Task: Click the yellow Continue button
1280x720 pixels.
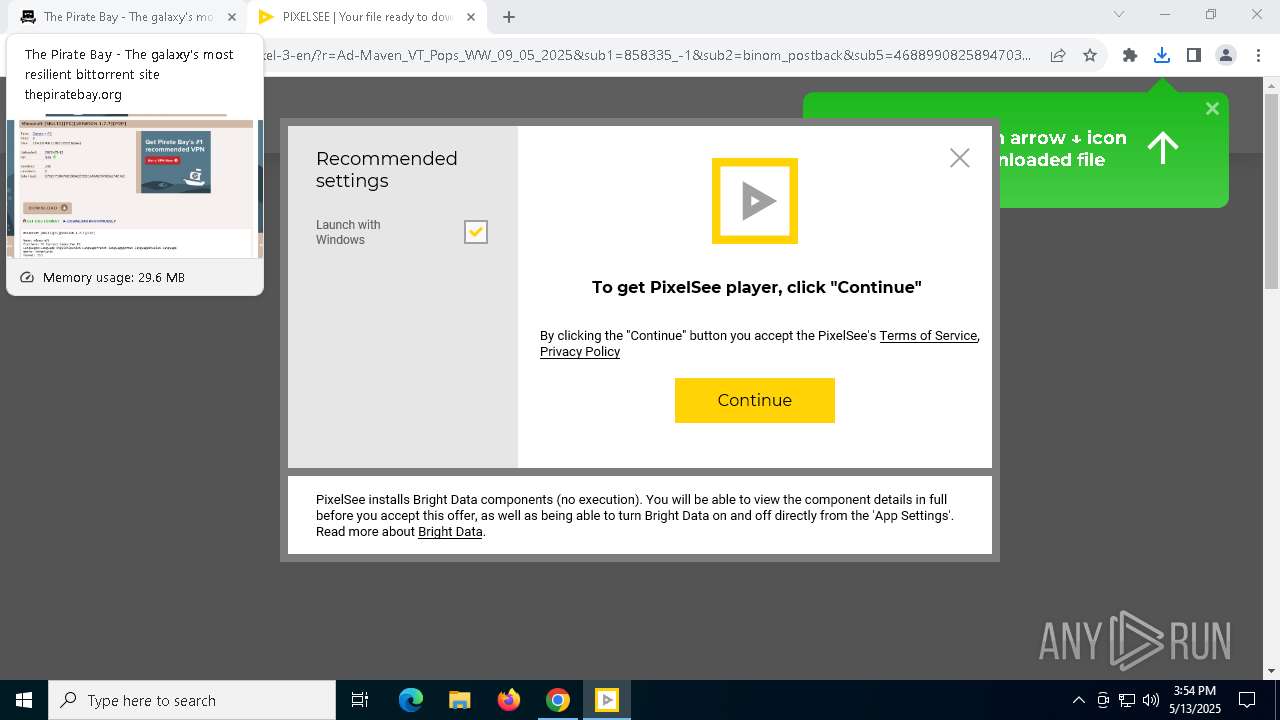Action: [754, 400]
